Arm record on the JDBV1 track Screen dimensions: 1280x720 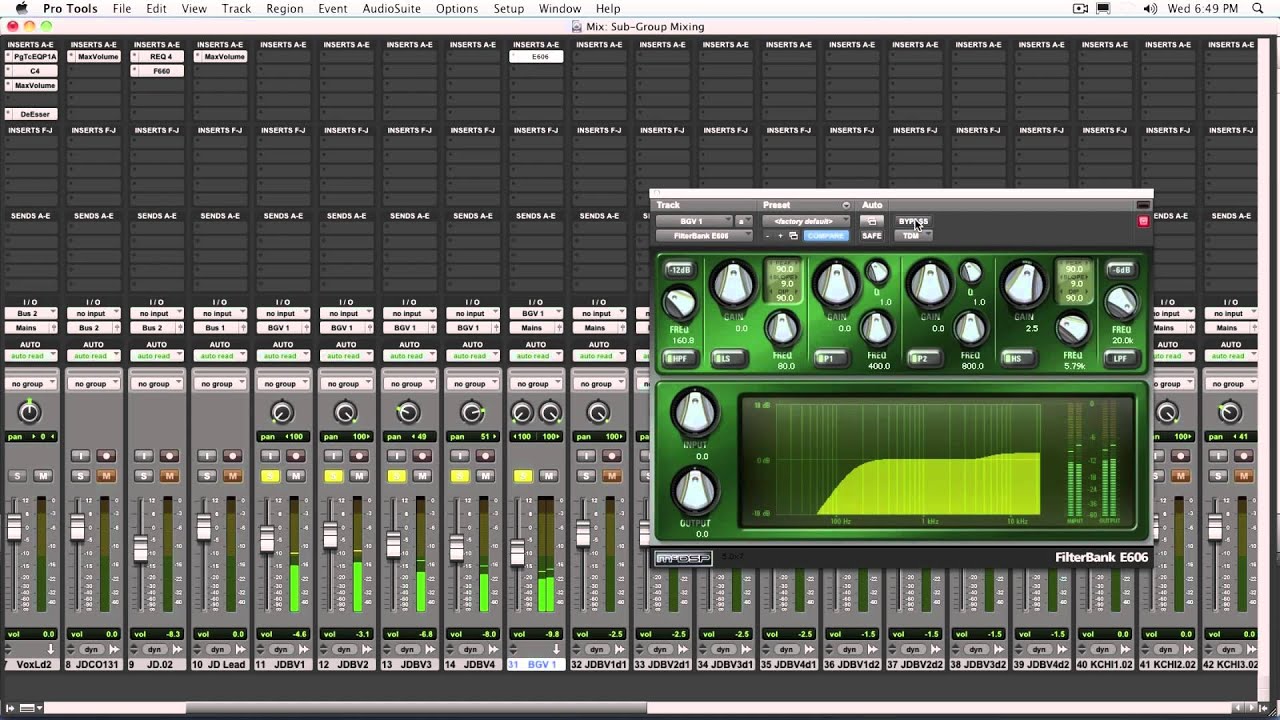(x=295, y=456)
